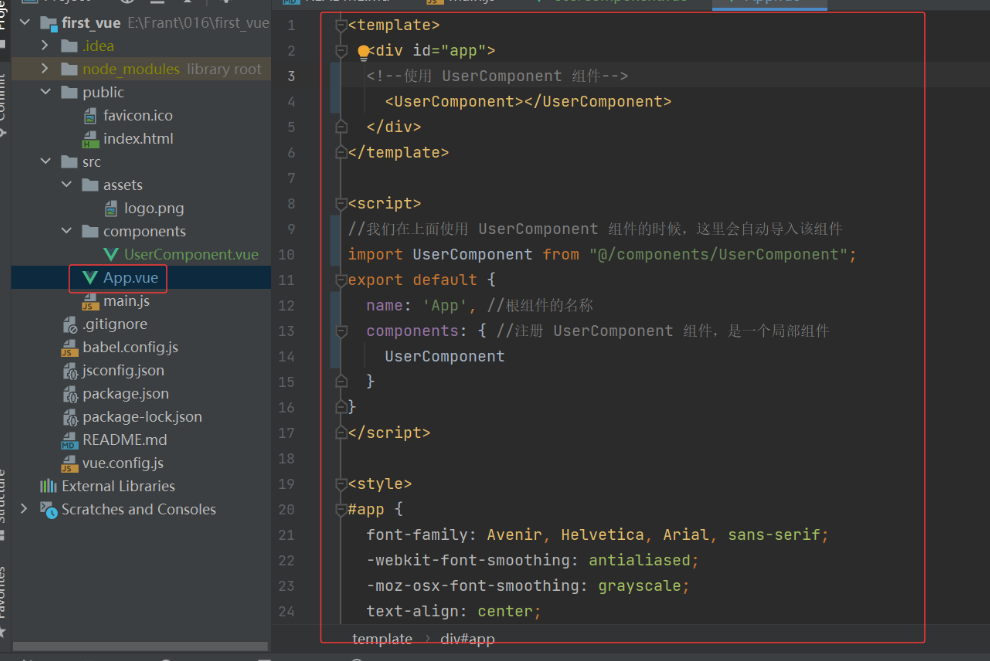990x661 pixels.
Task: Collapse the src folder chevron
Action: click(45, 161)
